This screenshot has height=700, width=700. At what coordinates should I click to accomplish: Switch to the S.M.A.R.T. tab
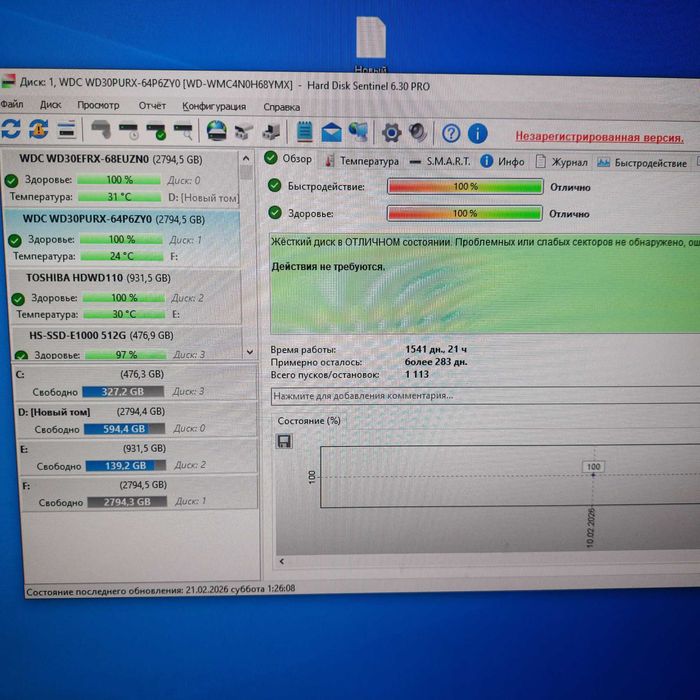click(440, 161)
